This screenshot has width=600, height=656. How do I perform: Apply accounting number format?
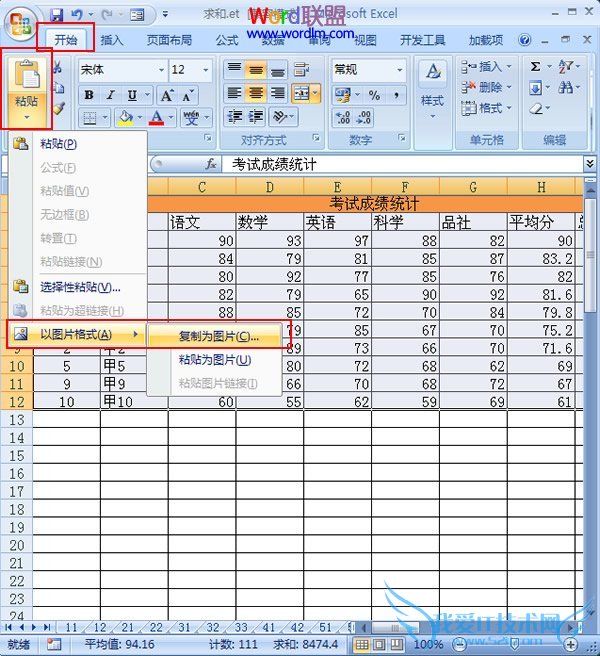coord(342,95)
